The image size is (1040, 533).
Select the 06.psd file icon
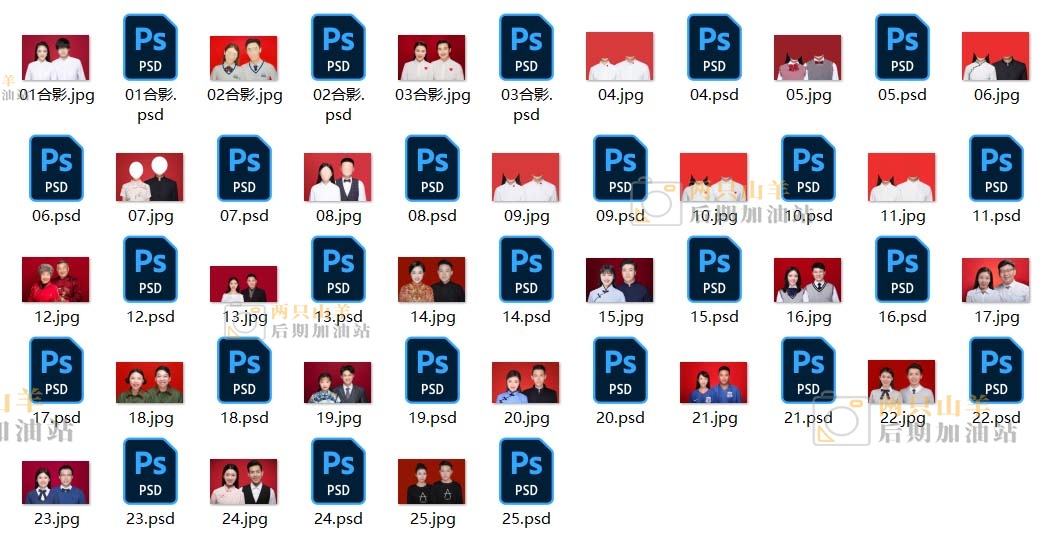coord(56,169)
